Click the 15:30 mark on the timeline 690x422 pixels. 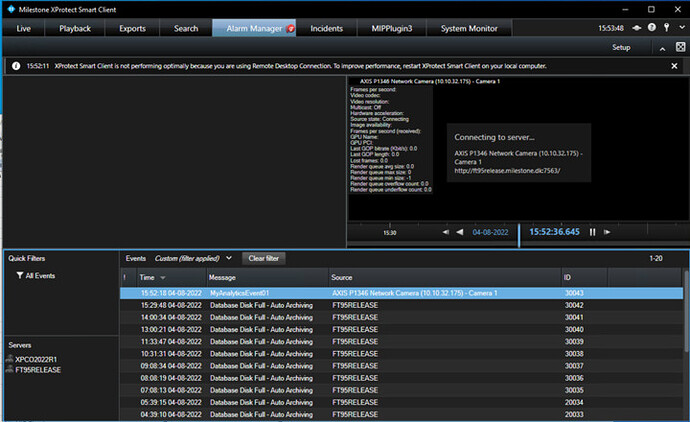pos(389,233)
